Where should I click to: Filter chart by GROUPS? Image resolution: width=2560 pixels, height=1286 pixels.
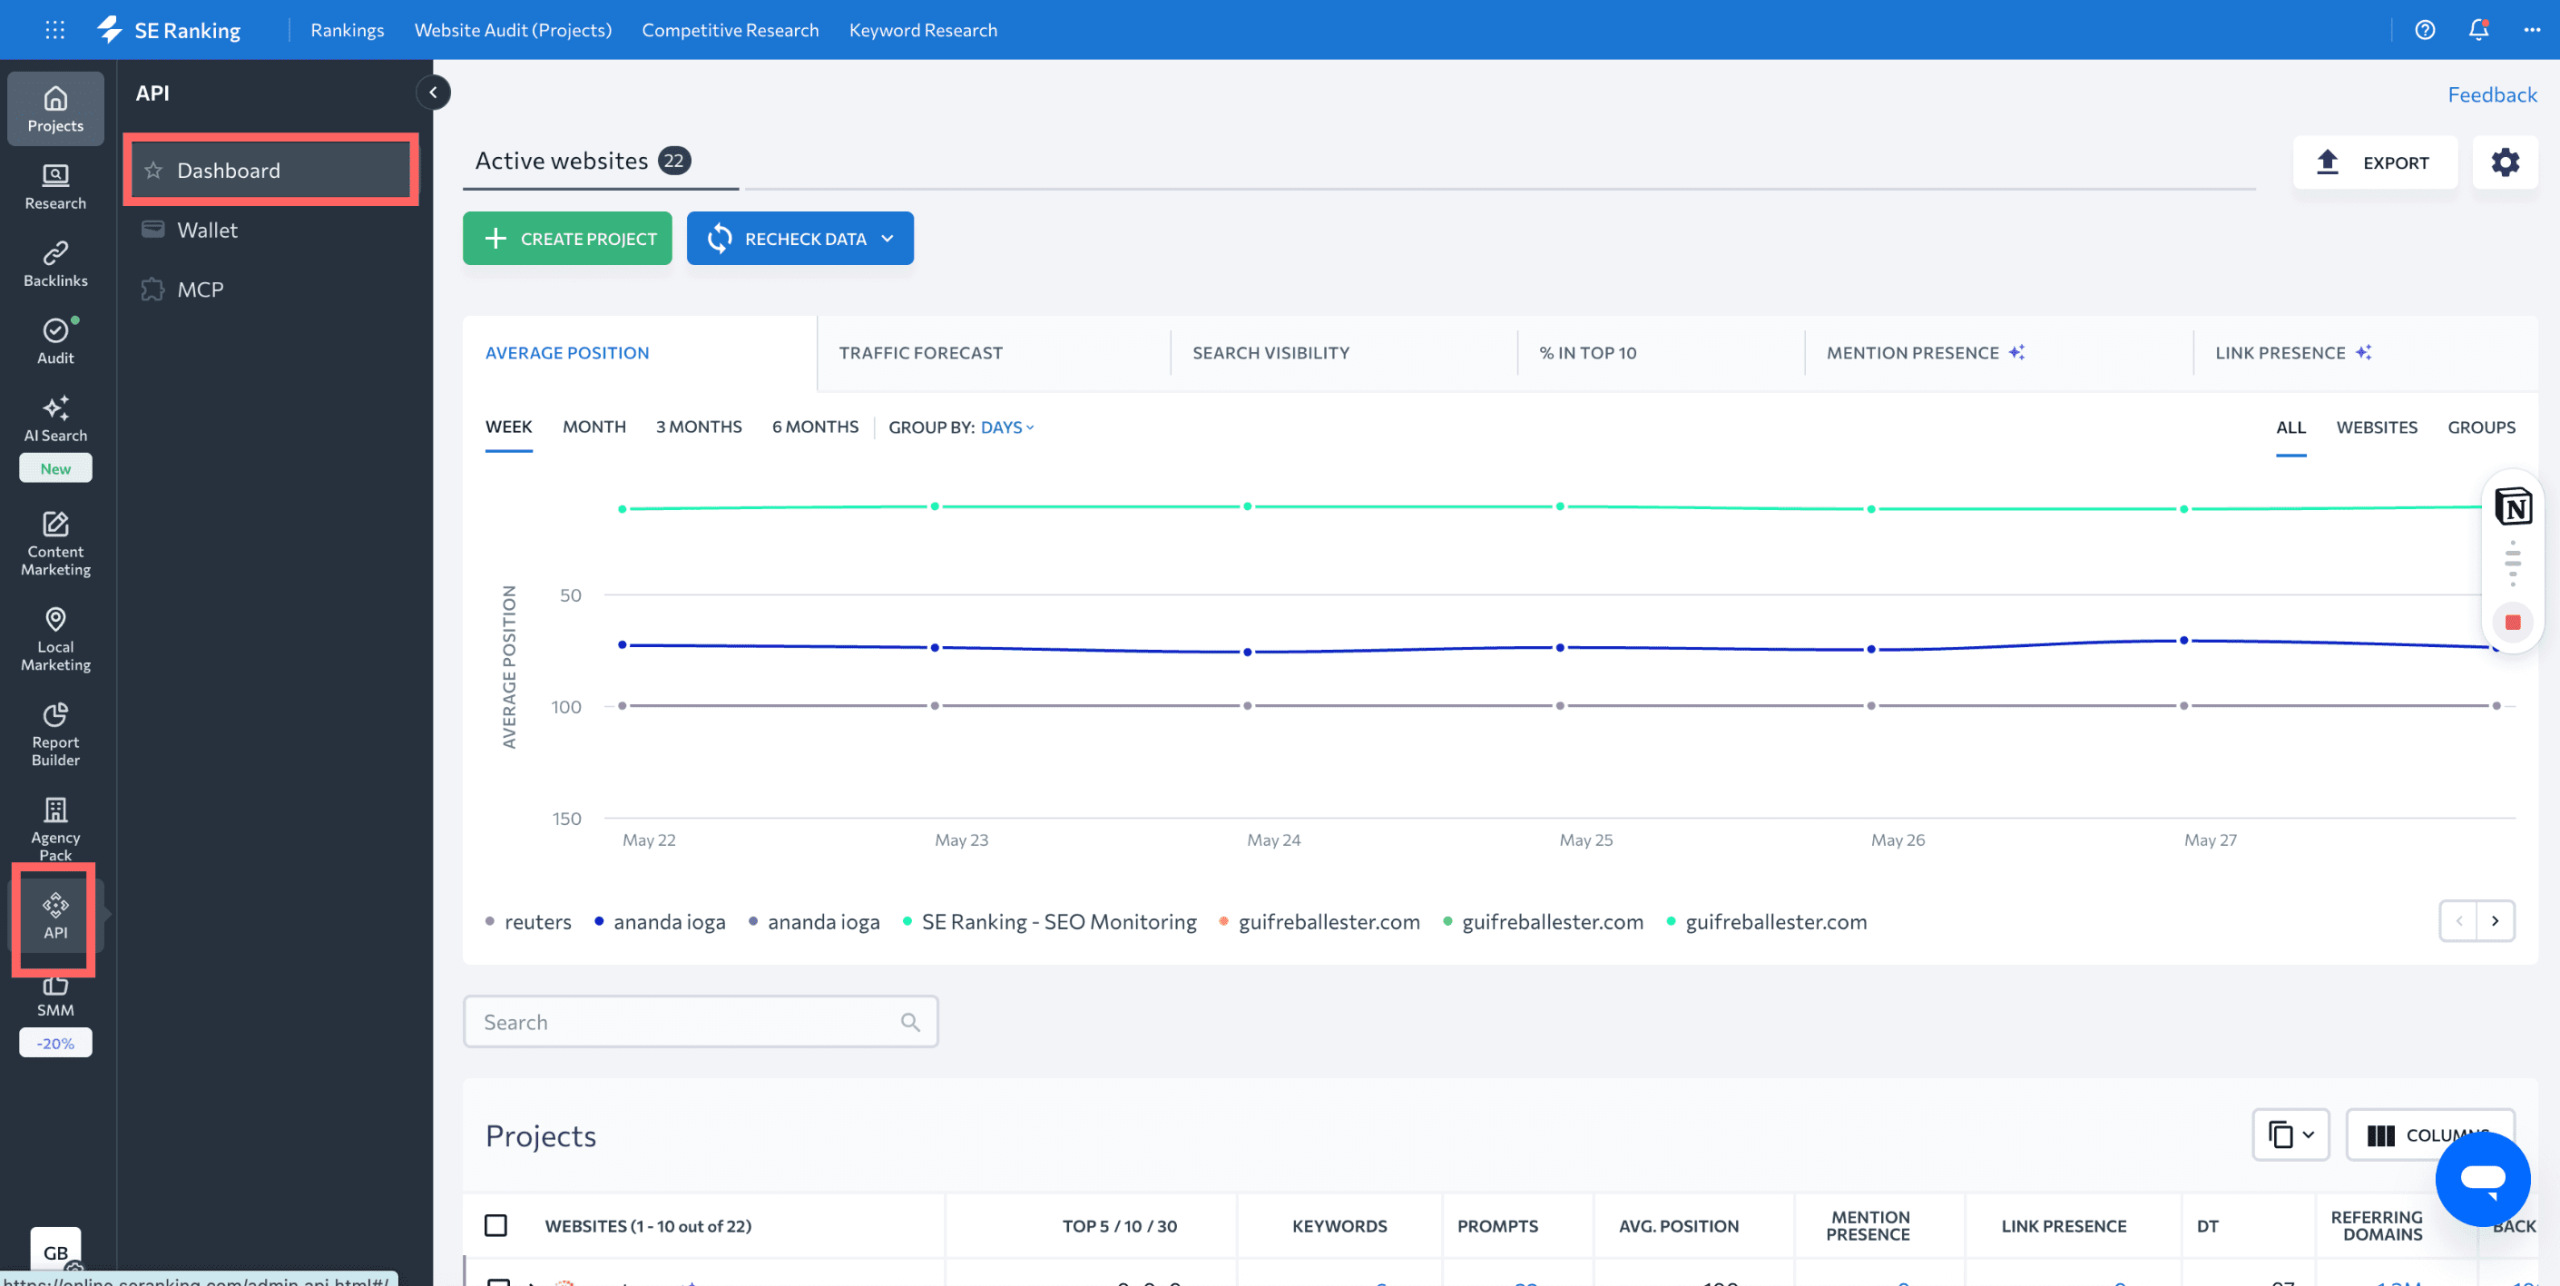pyautogui.click(x=2481, y=427)
